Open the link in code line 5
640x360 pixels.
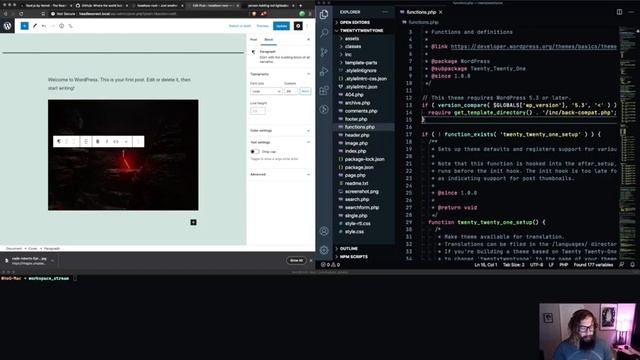(533, 47)
